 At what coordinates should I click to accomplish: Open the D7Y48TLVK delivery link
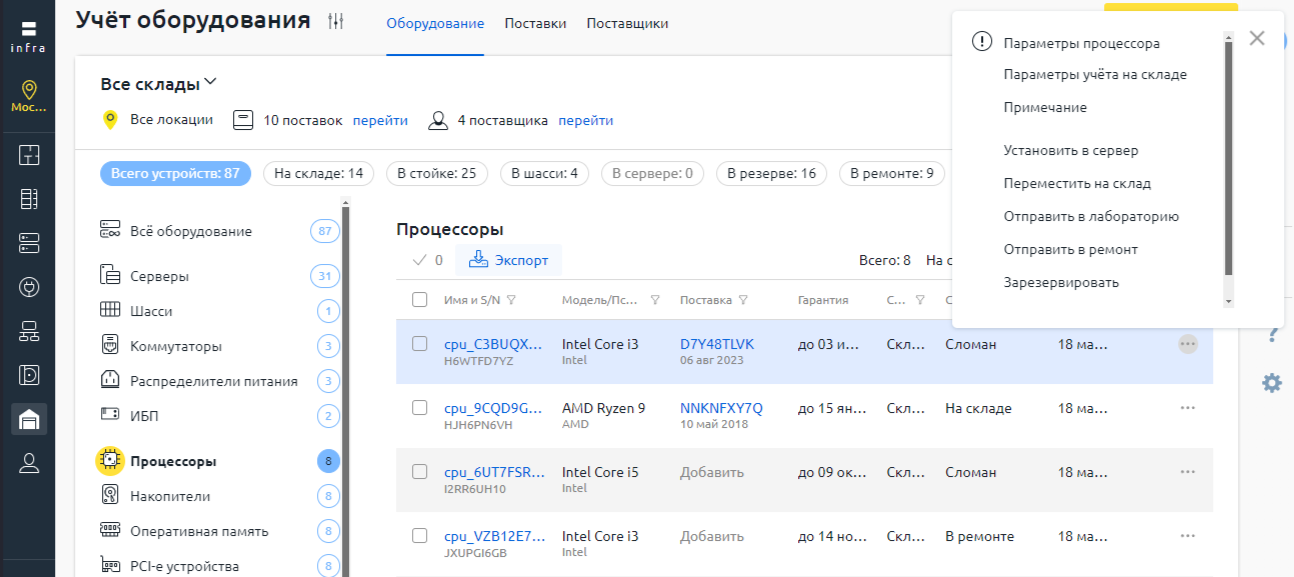point(717,344)
